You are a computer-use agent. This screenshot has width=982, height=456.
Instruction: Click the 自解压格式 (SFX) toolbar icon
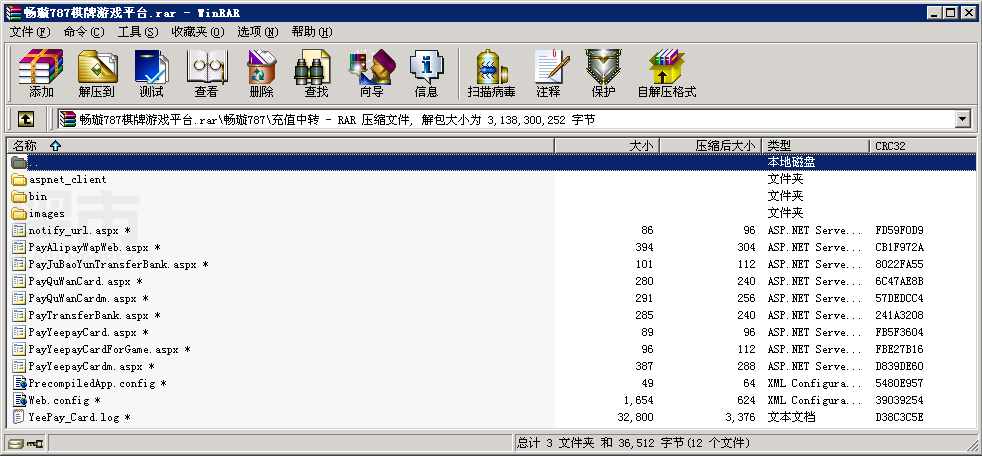point(667,66)
